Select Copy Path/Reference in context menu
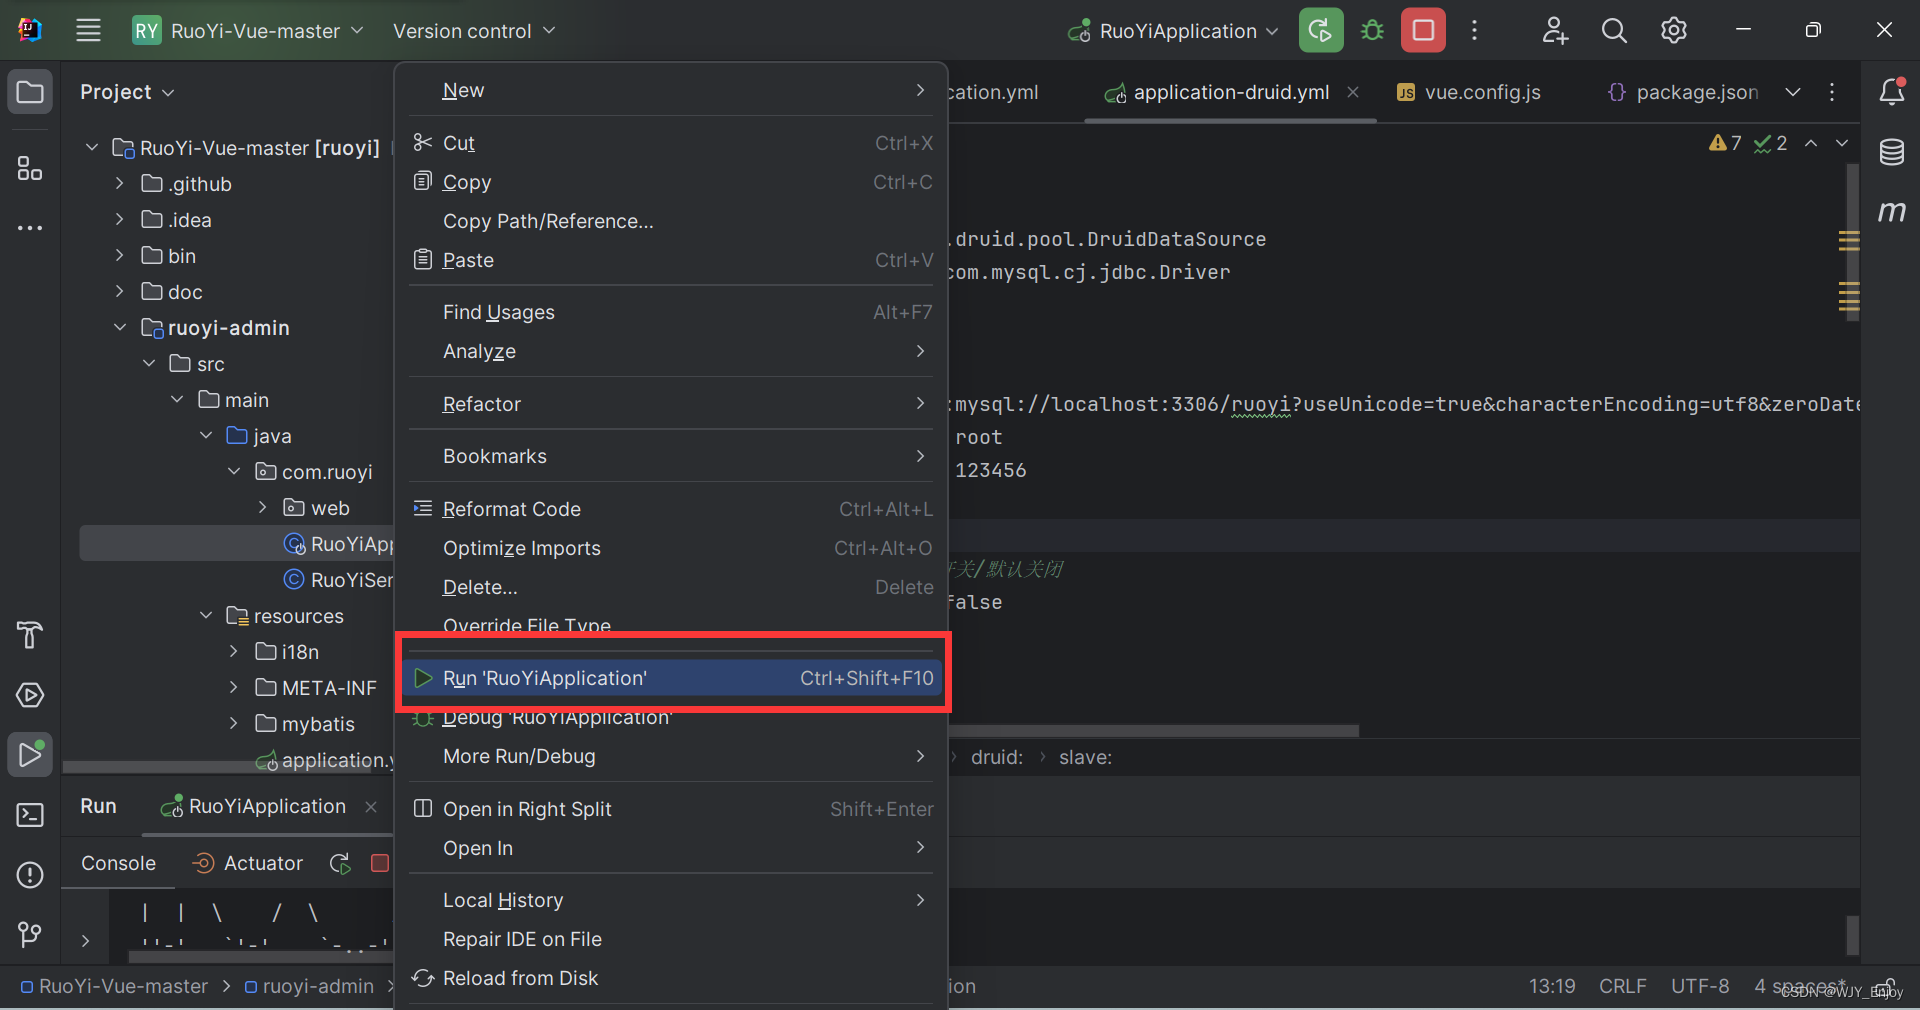The image size is (1920, 1010). click(x=672, y=221)
